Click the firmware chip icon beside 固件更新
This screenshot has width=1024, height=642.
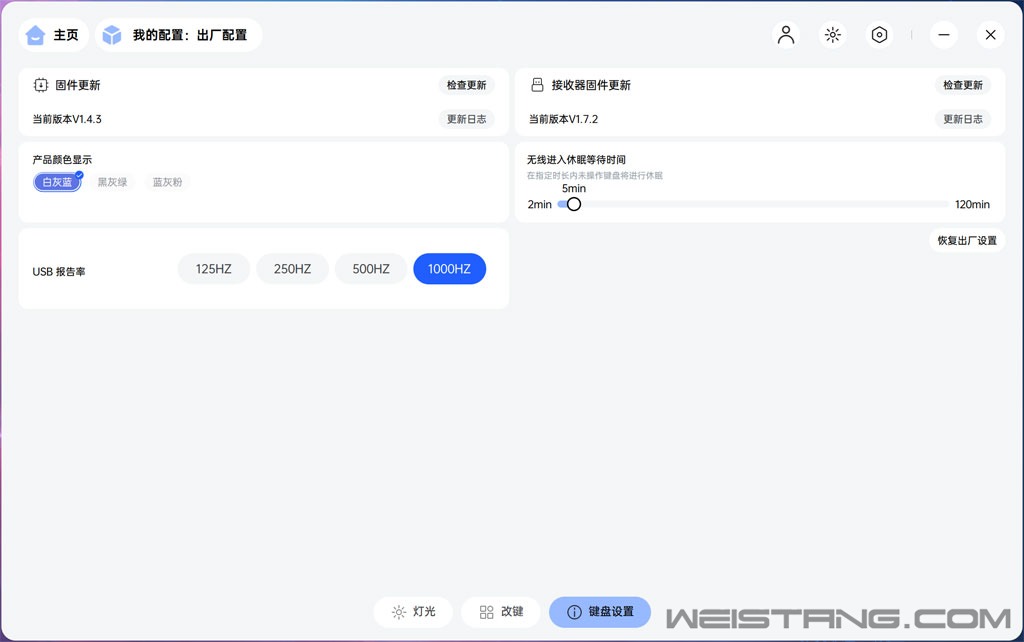[41, 85]
